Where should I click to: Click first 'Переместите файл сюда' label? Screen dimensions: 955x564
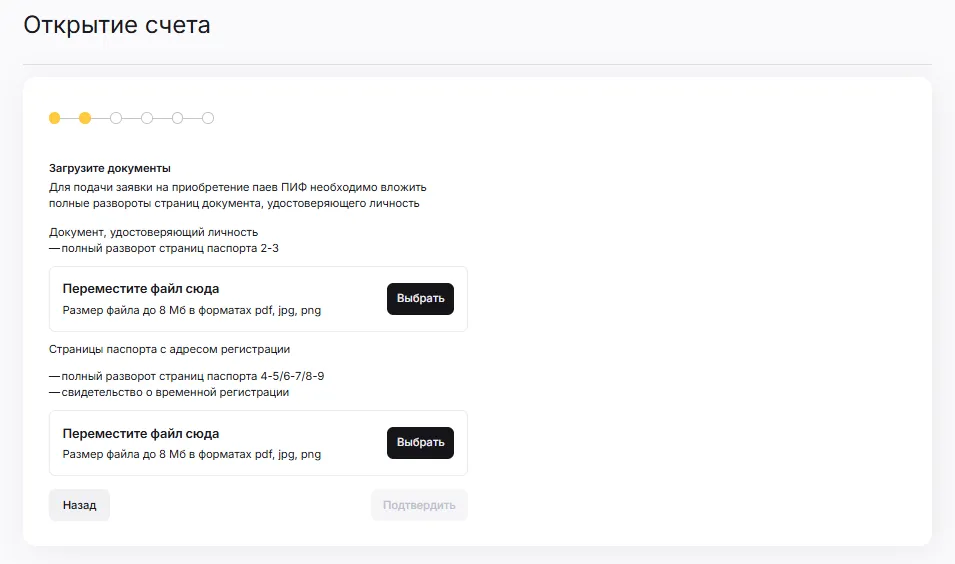click(141, 289)
